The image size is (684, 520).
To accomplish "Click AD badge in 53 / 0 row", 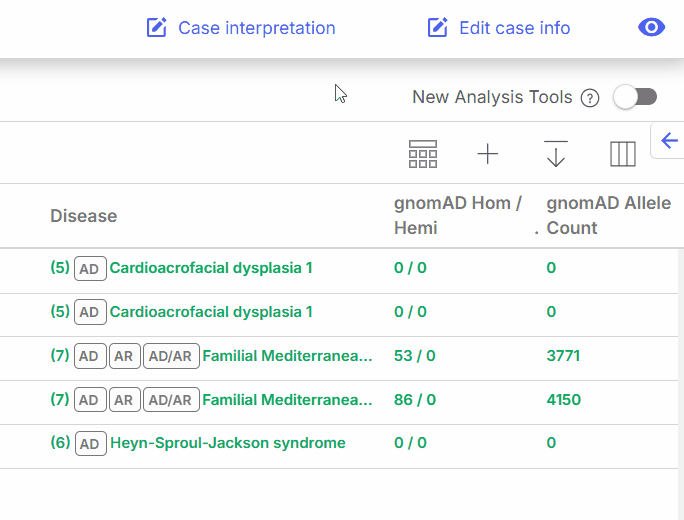I will pos(90,356).
